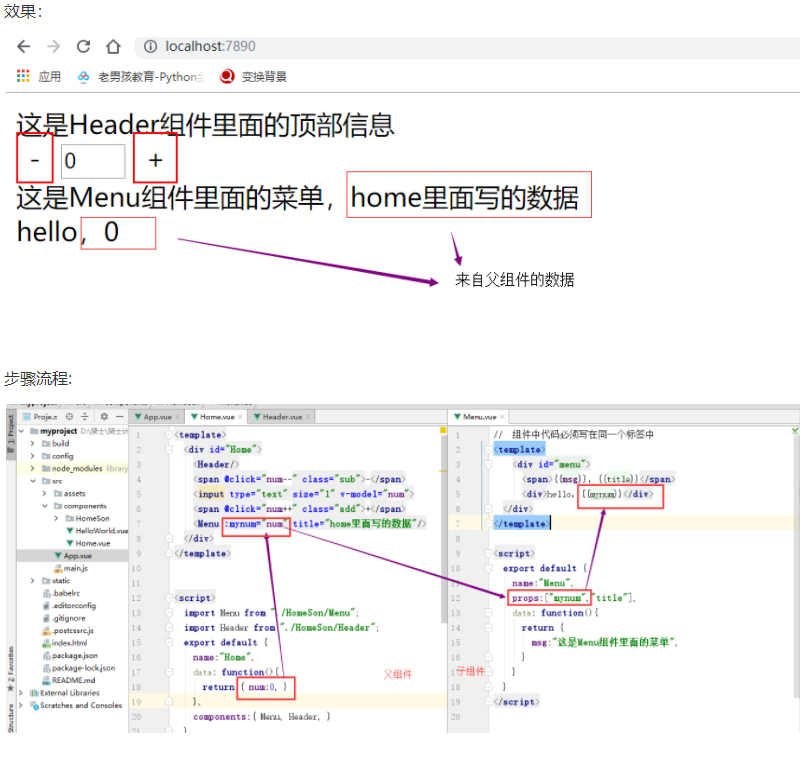Go to the browser home page
Screen dimensions: 810x773
point(113,47)
